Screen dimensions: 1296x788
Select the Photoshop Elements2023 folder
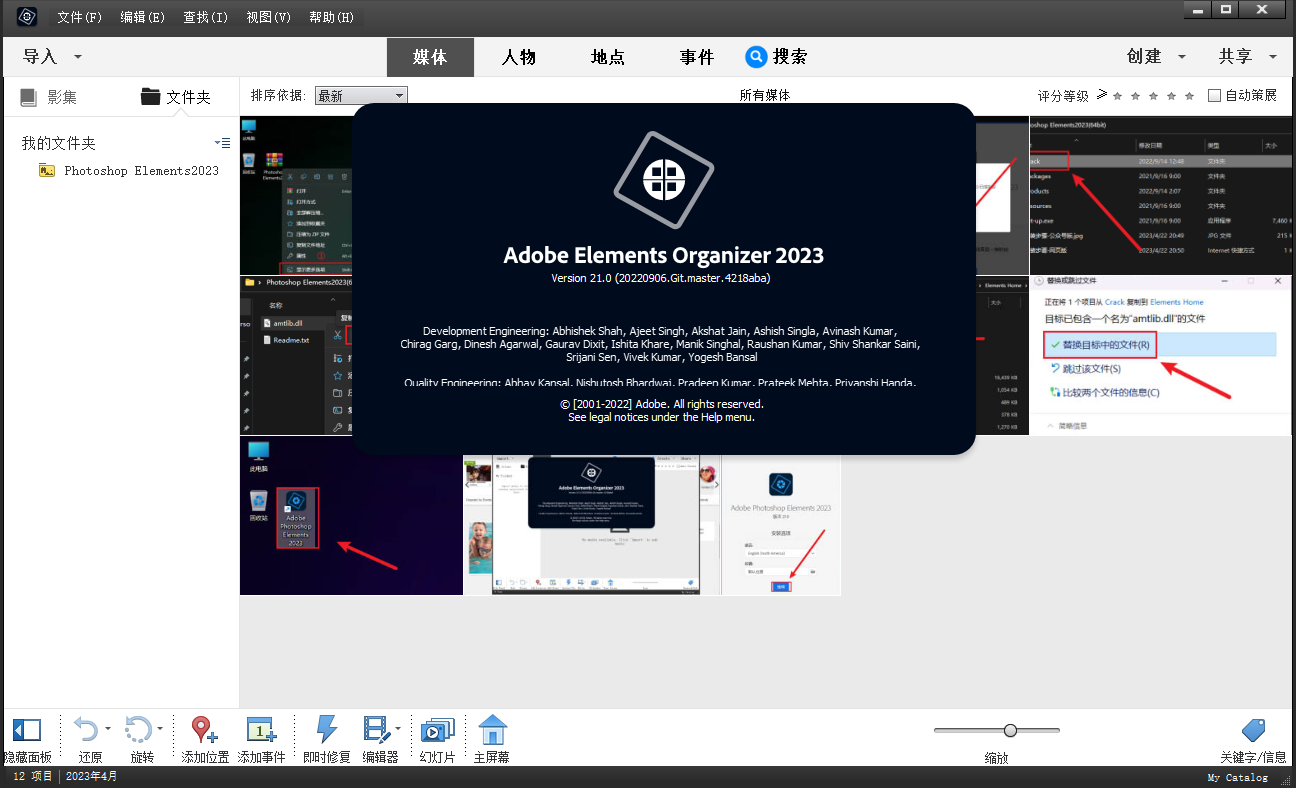click(x=129, y=170)
